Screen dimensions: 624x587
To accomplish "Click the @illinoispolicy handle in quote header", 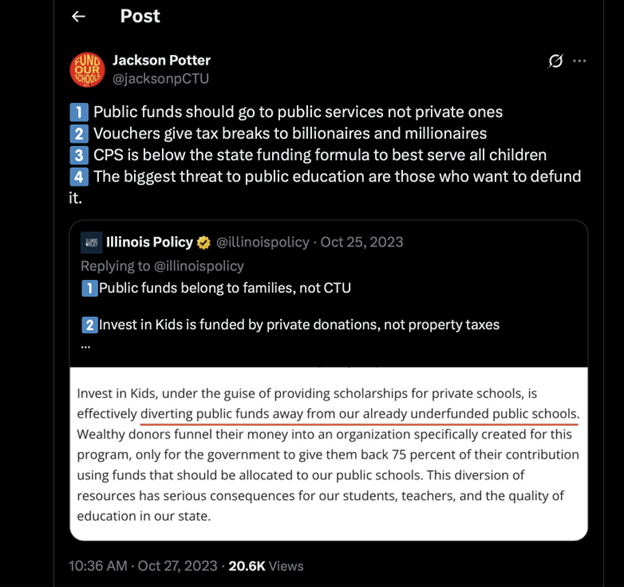I will pyautogui.click(x=262, y=241).
